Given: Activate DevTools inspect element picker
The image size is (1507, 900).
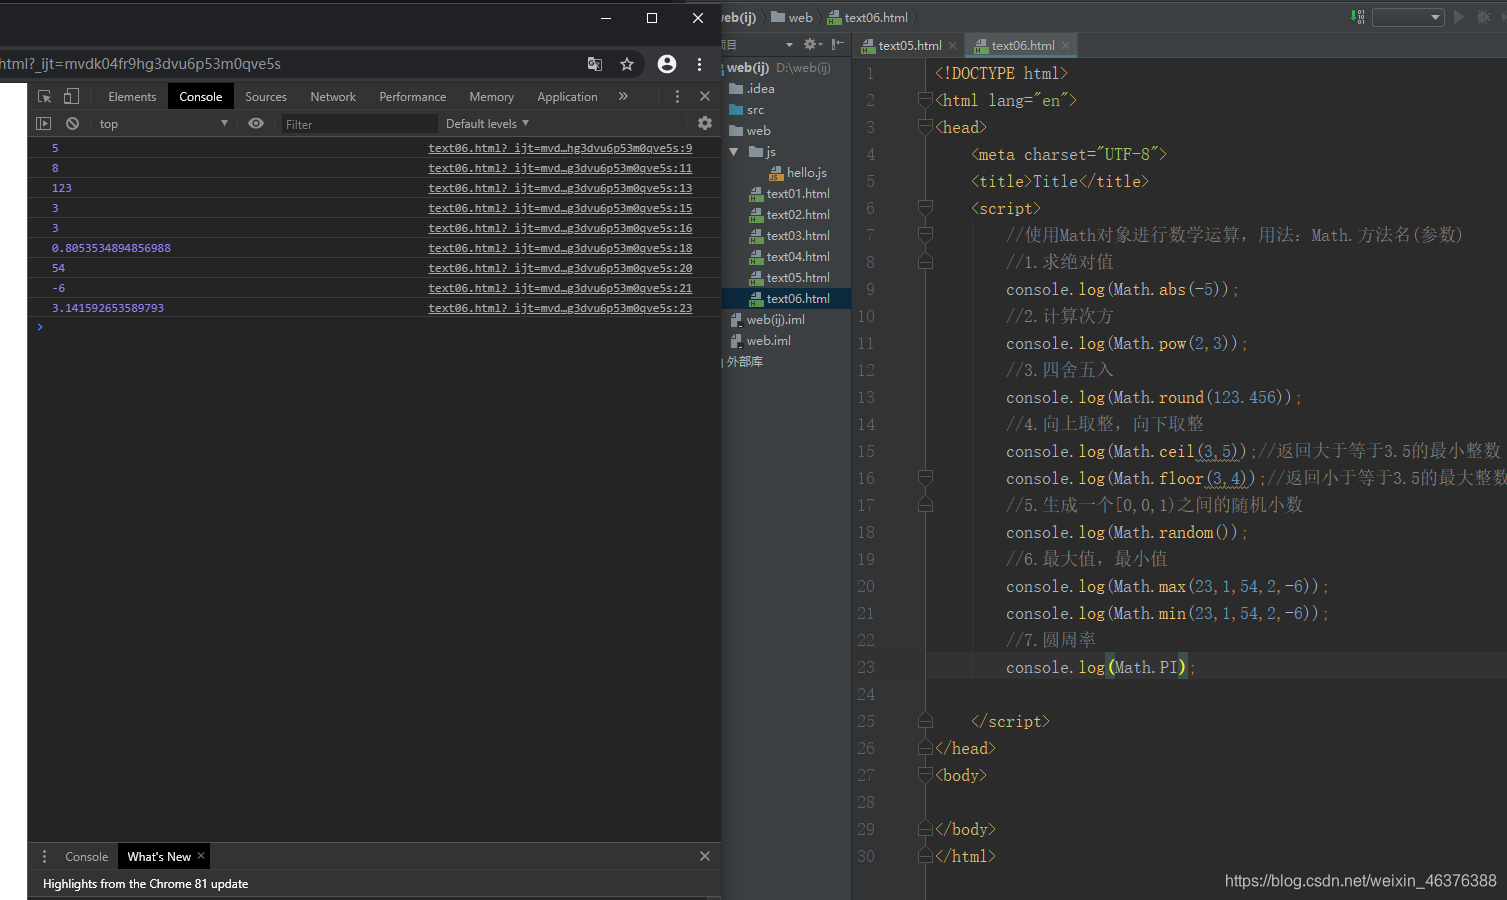Looking at the screenshot, I should point(44,96).
